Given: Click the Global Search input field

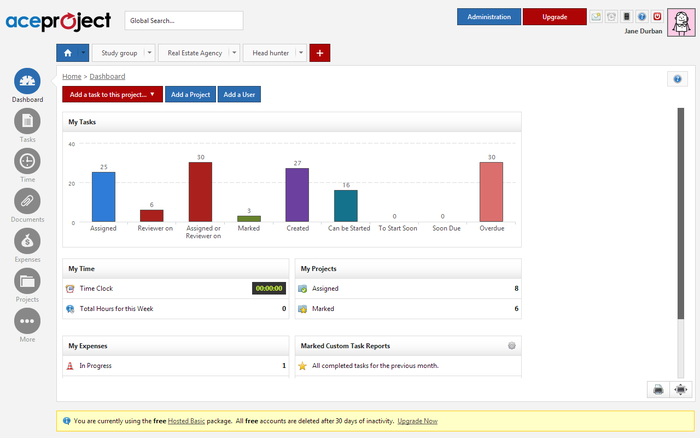Looking at the screenshot, I should (184, 20).
